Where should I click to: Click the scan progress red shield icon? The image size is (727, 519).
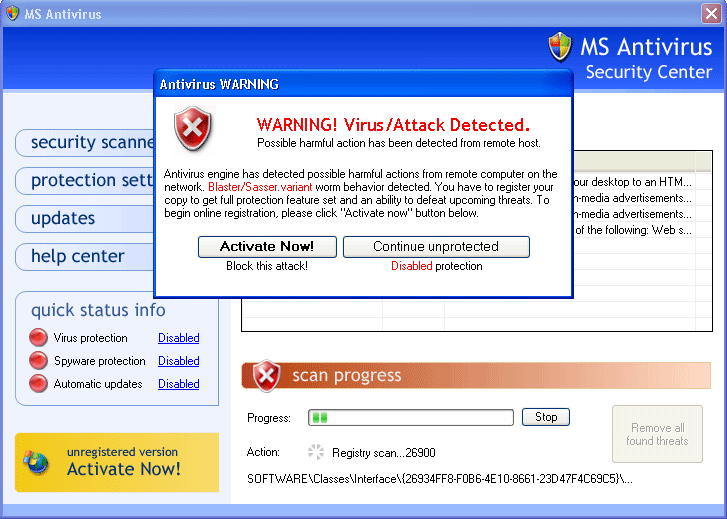point(266,376)
